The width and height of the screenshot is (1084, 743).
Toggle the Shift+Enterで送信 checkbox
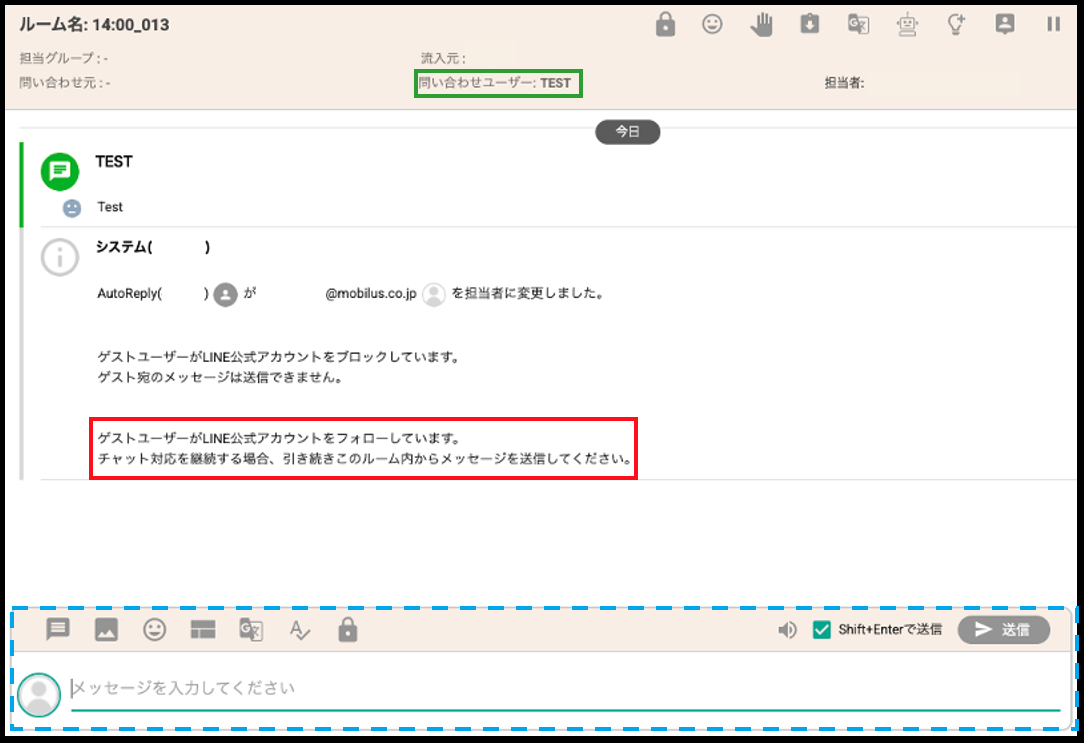coord(822,630)
